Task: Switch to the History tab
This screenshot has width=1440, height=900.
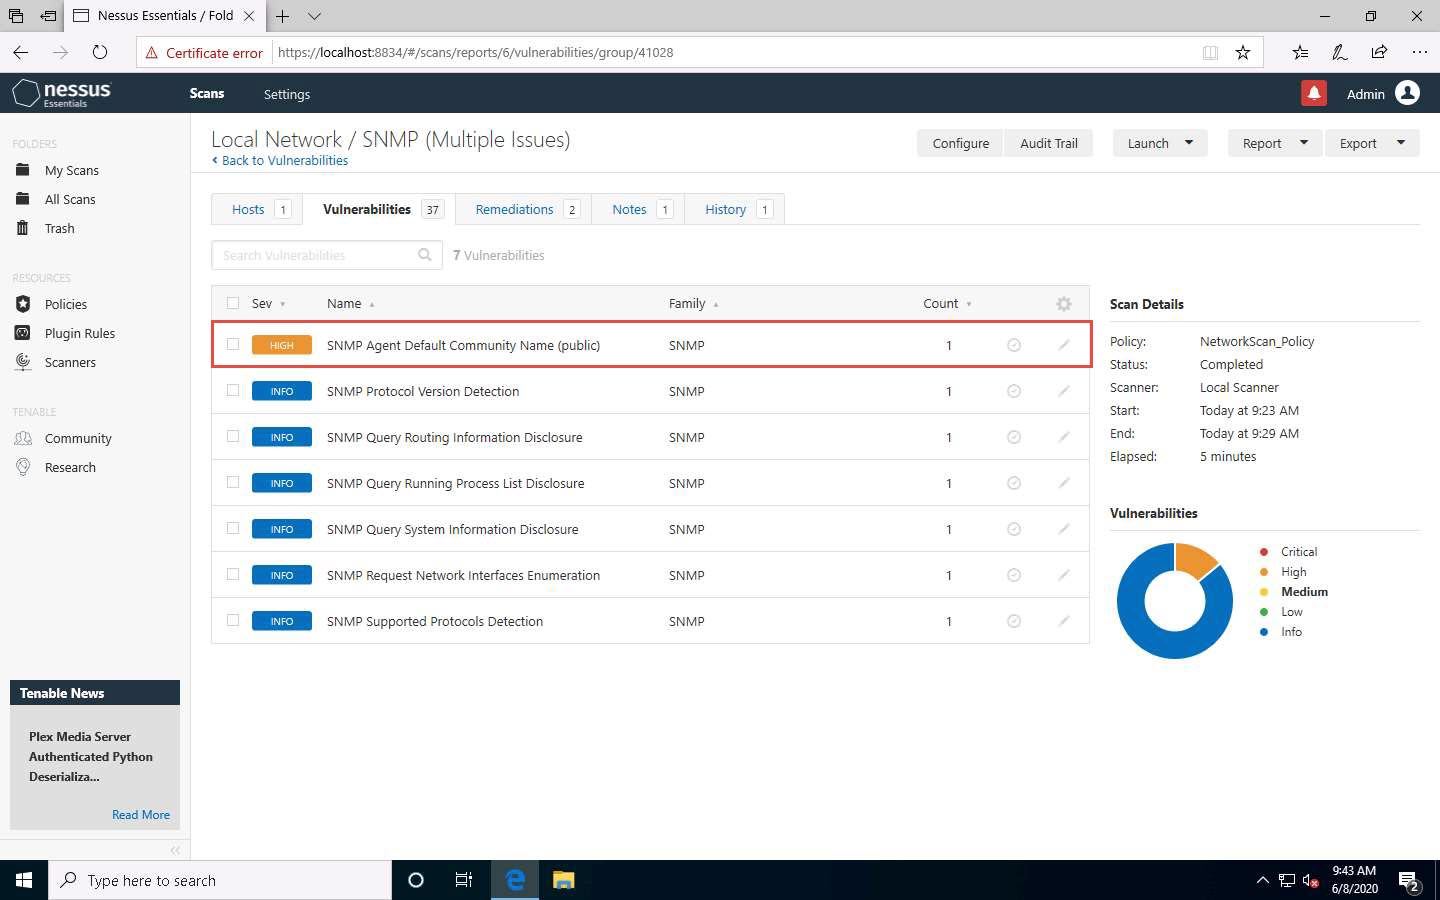Action: pos(737,209)
